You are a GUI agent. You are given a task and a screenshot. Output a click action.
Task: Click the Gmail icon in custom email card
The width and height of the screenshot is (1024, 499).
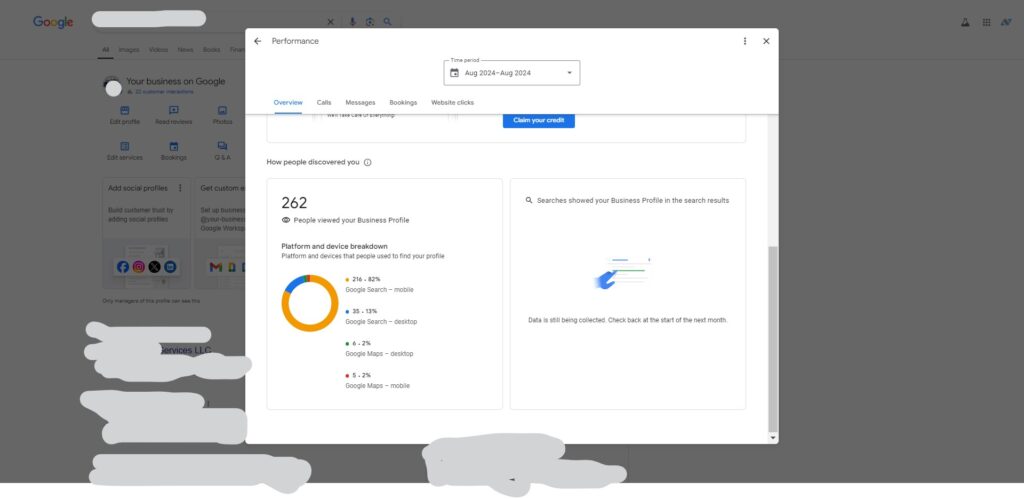pos(216,267)
